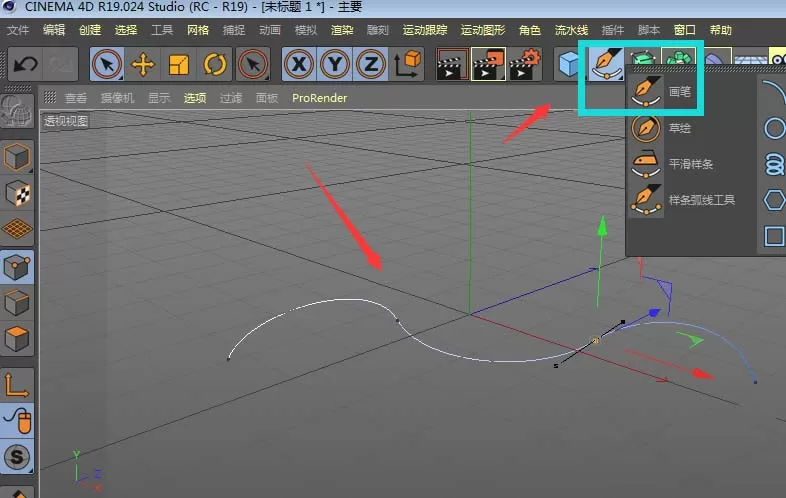The image size is (786, 498).
Task: Open the 脚本 menu
Action: 649,30
